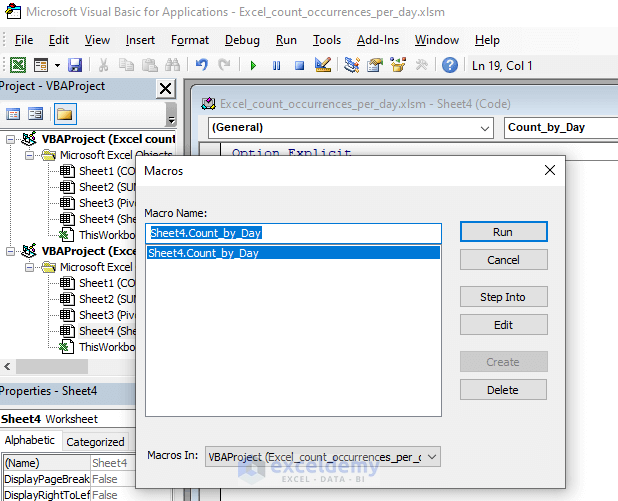Click the Cut scissors icon
618x501 pixels.
104,65
